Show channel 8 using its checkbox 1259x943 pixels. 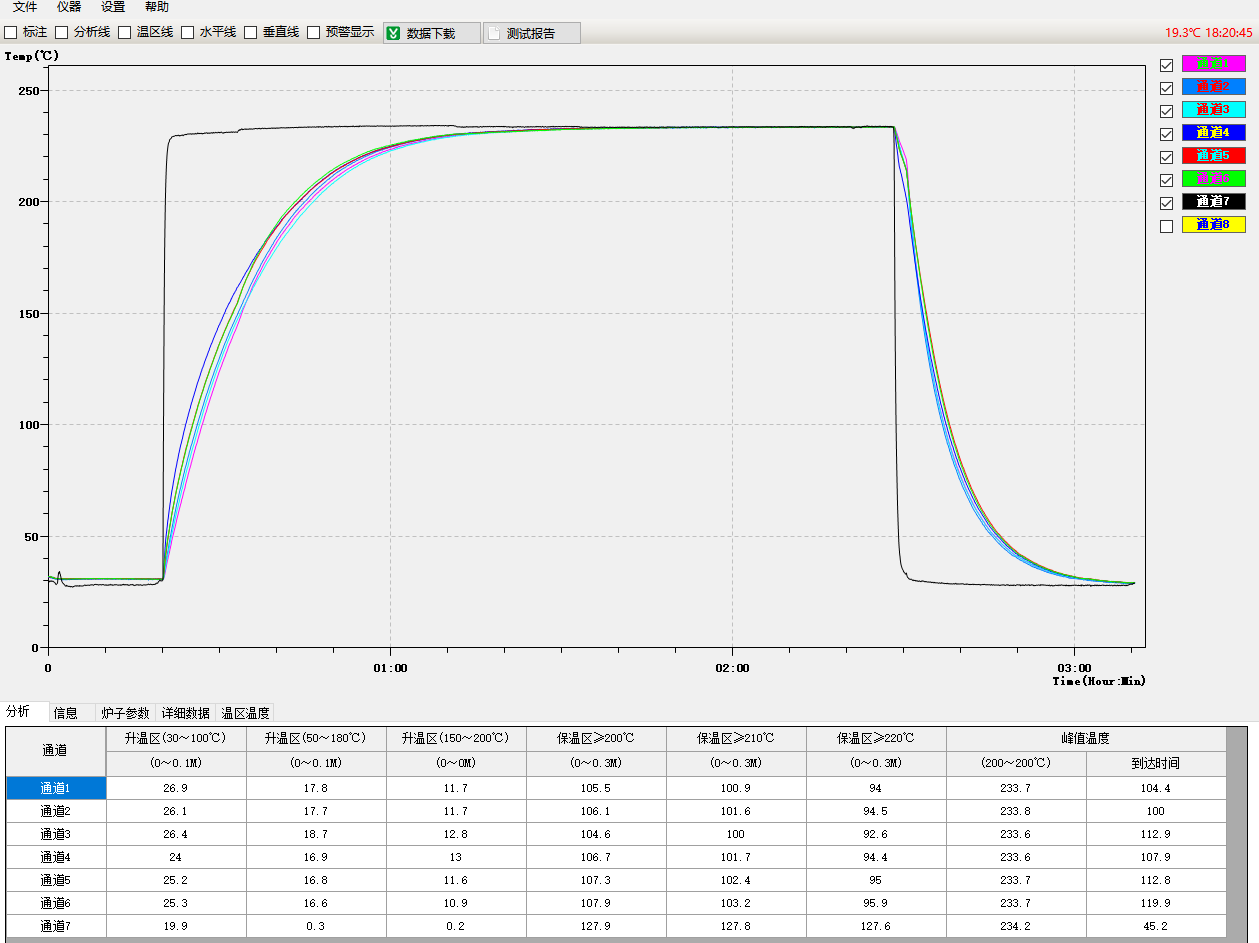tap(1166, 226)
